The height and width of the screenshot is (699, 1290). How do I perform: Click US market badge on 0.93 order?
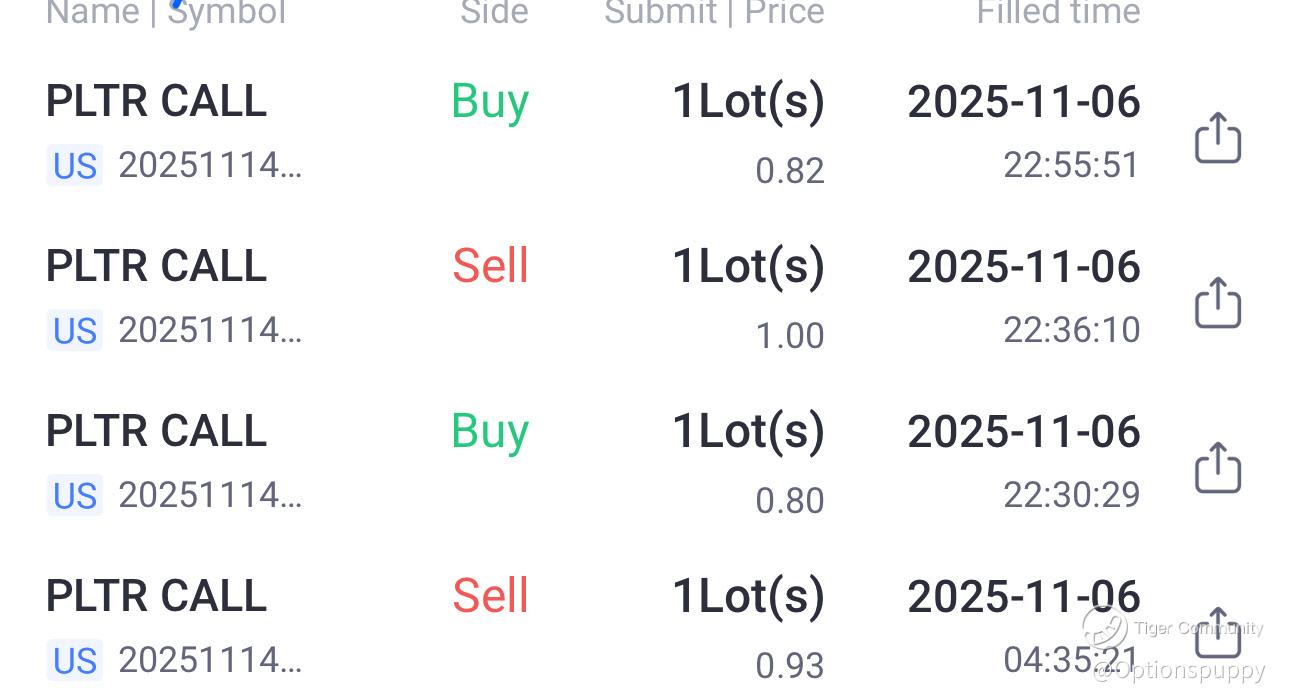coord(75,661)
